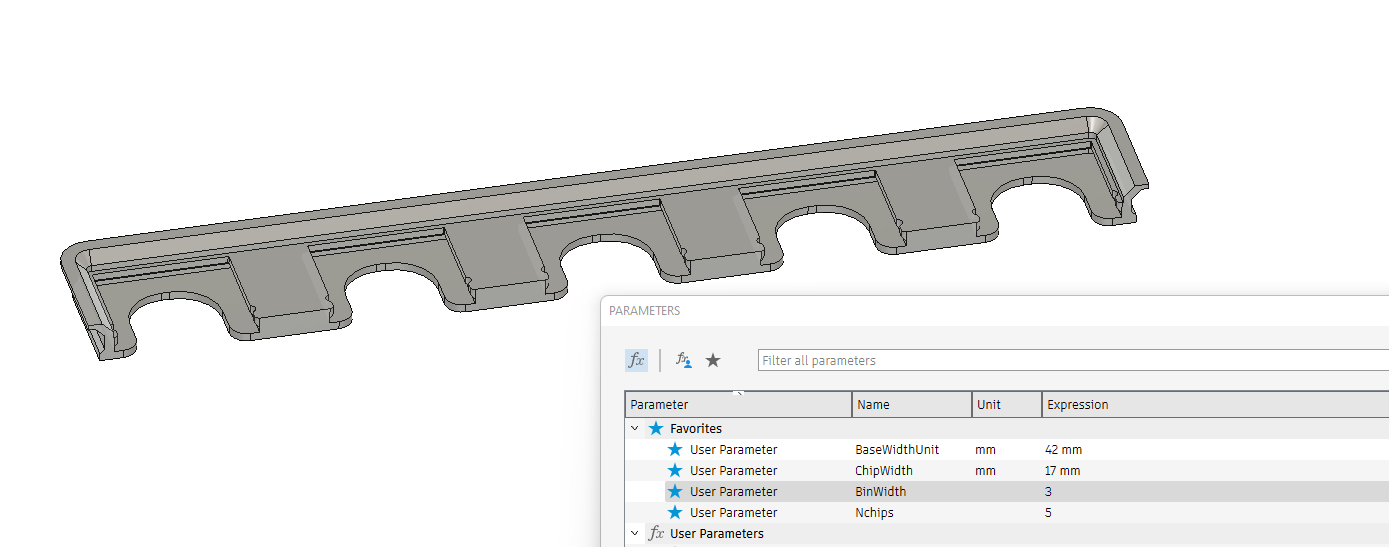Select the user parameters filter icon
The image size is (1389, 547).
(x=684, y=360)
